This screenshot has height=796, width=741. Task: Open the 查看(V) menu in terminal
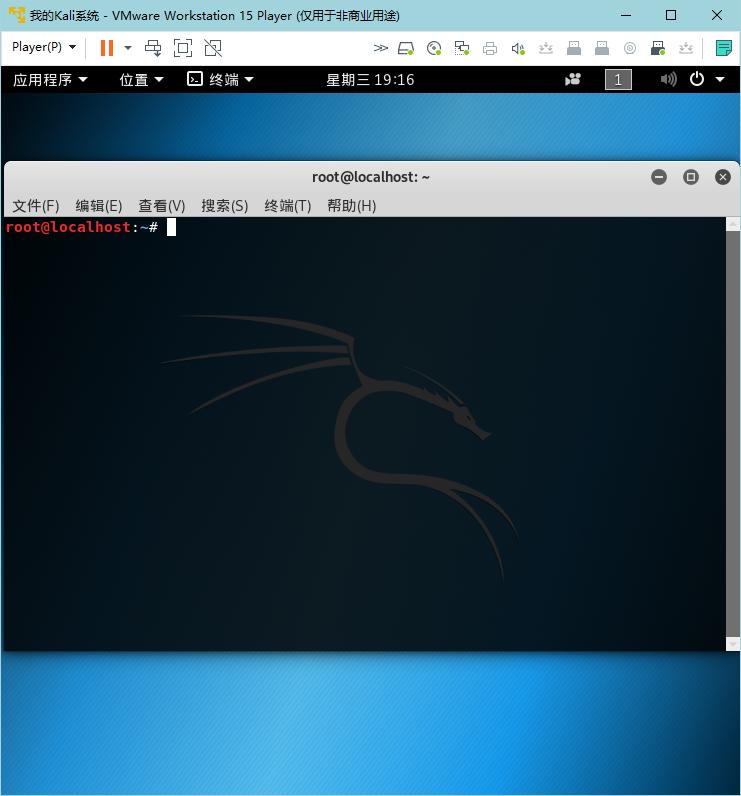(161, 206)
